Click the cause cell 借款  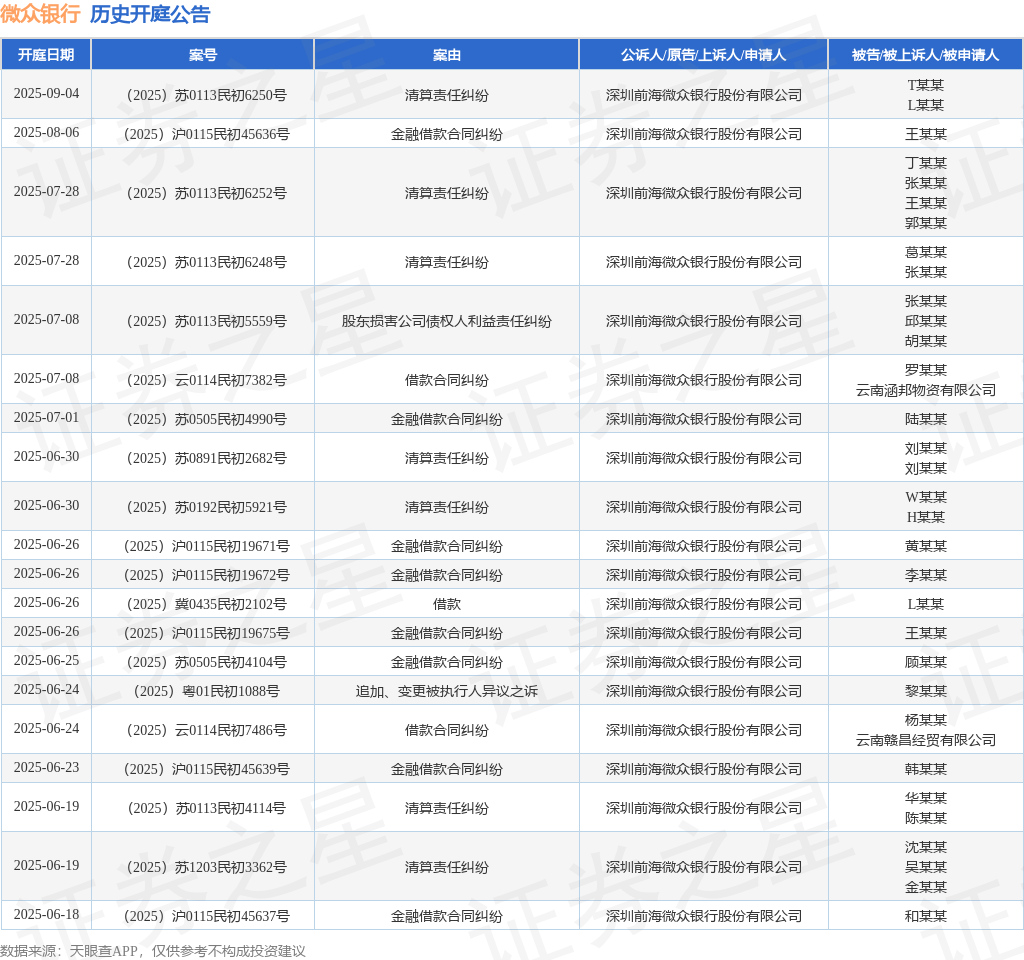coord(447,605)
